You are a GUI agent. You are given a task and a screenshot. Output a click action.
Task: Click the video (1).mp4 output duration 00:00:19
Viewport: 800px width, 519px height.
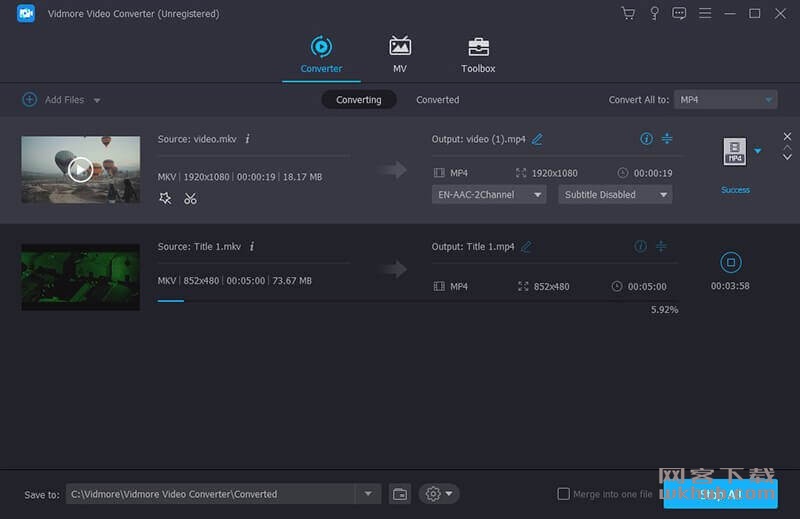[x=653, y=174]
